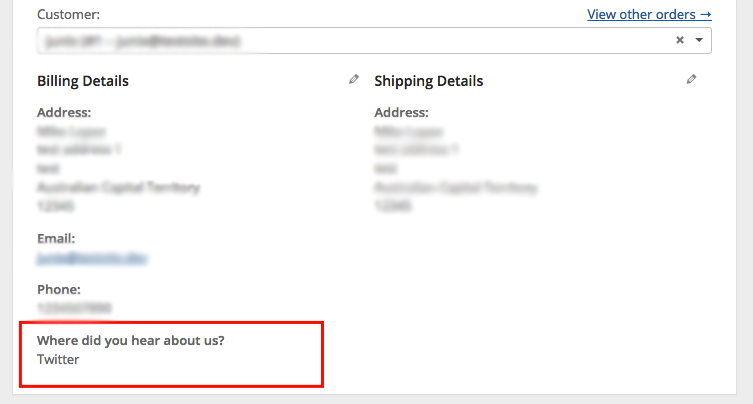Click the shipping Australian Capital Territory line
The image size is (753, 404).
pyautogui.click(x=456, y=187)
